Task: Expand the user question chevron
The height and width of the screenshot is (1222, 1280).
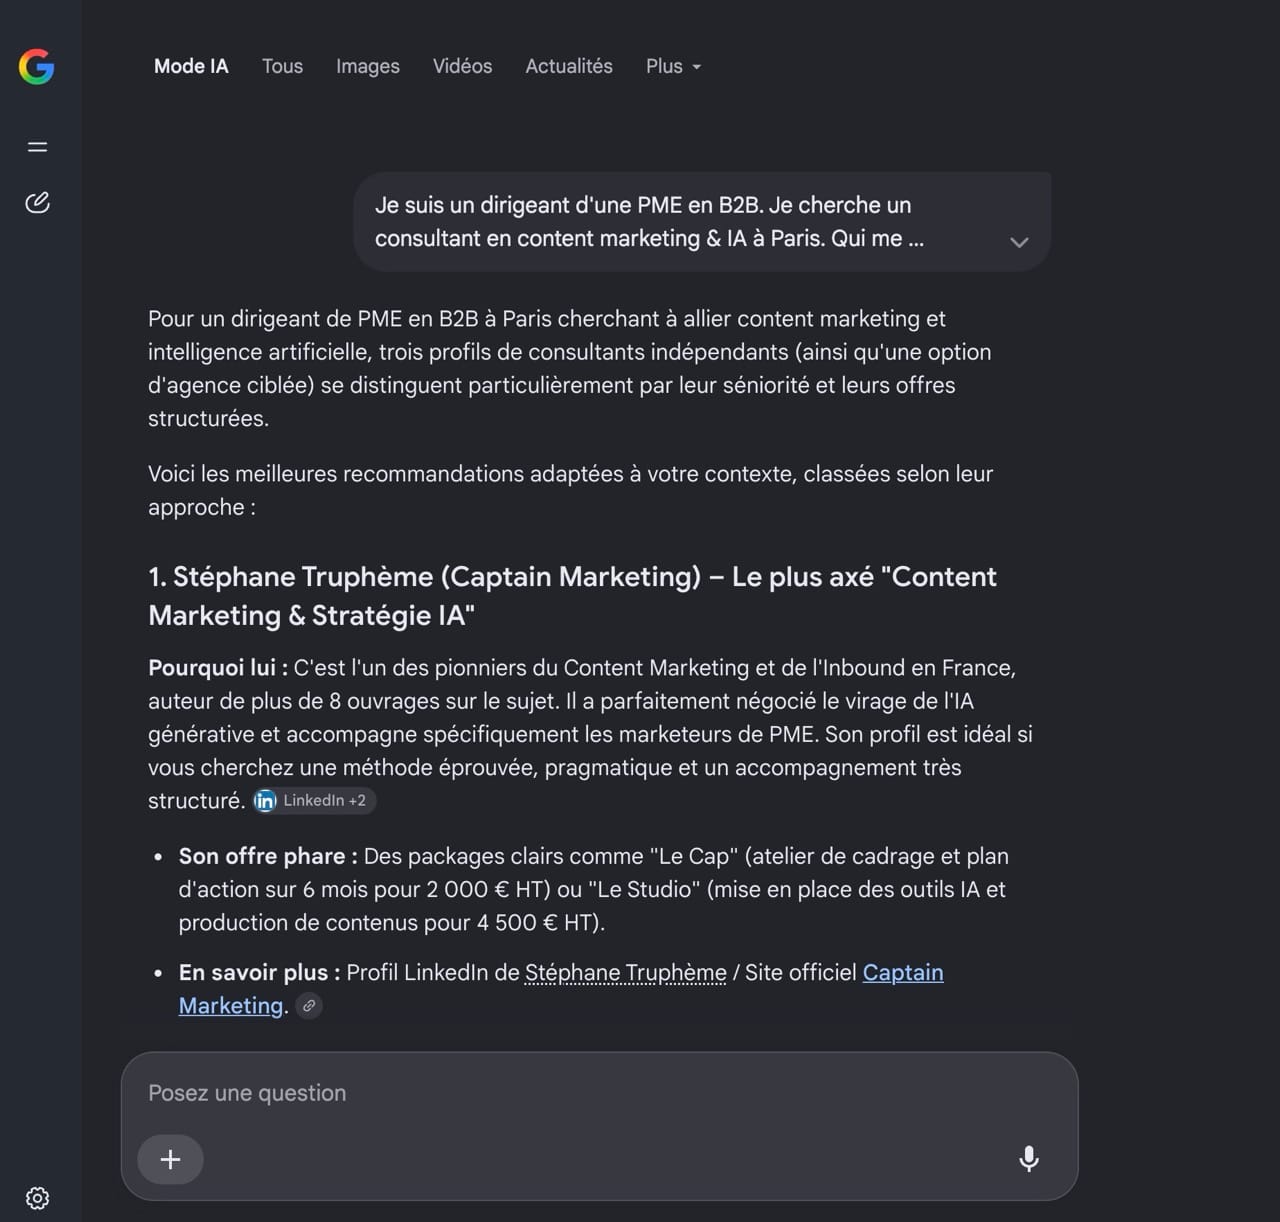Action: (1019, 242)
